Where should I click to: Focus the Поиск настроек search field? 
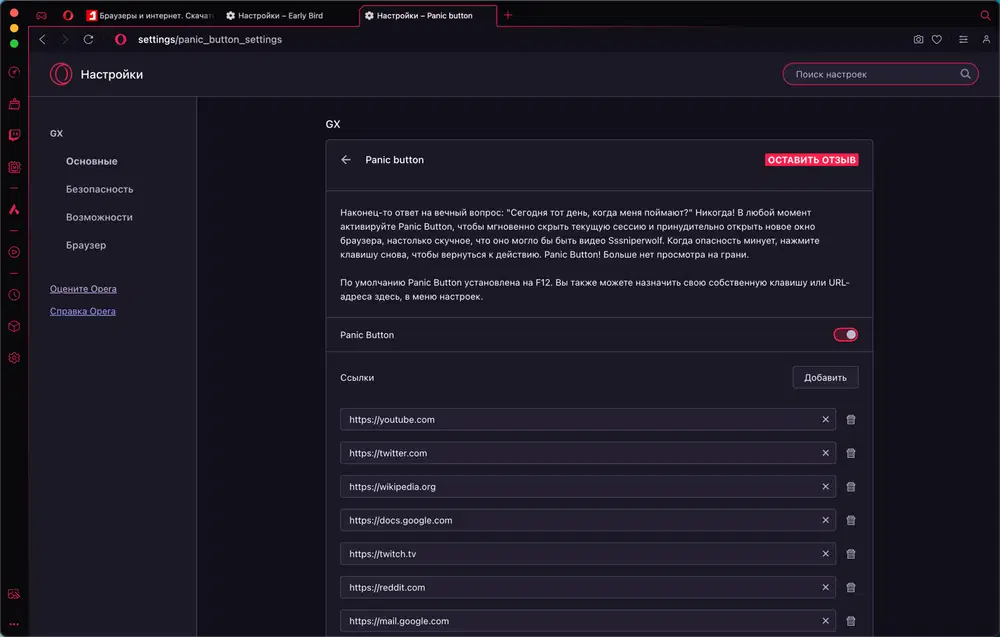[875, 74]
